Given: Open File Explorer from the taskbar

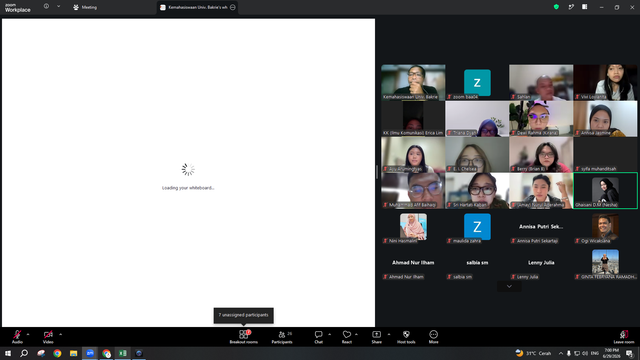Looking at the screenshot, I should pyautogui.click(x=73, y=353).
